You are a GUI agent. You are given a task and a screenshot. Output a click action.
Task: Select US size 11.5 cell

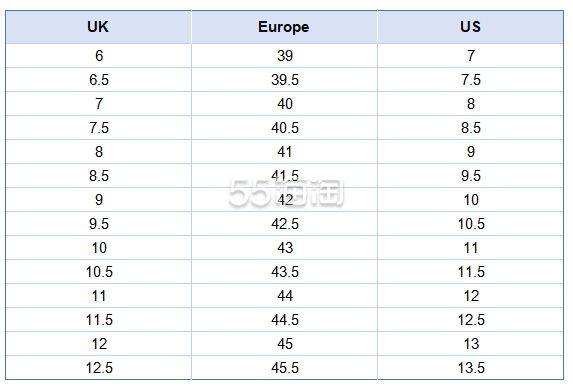tap(470, 272)
